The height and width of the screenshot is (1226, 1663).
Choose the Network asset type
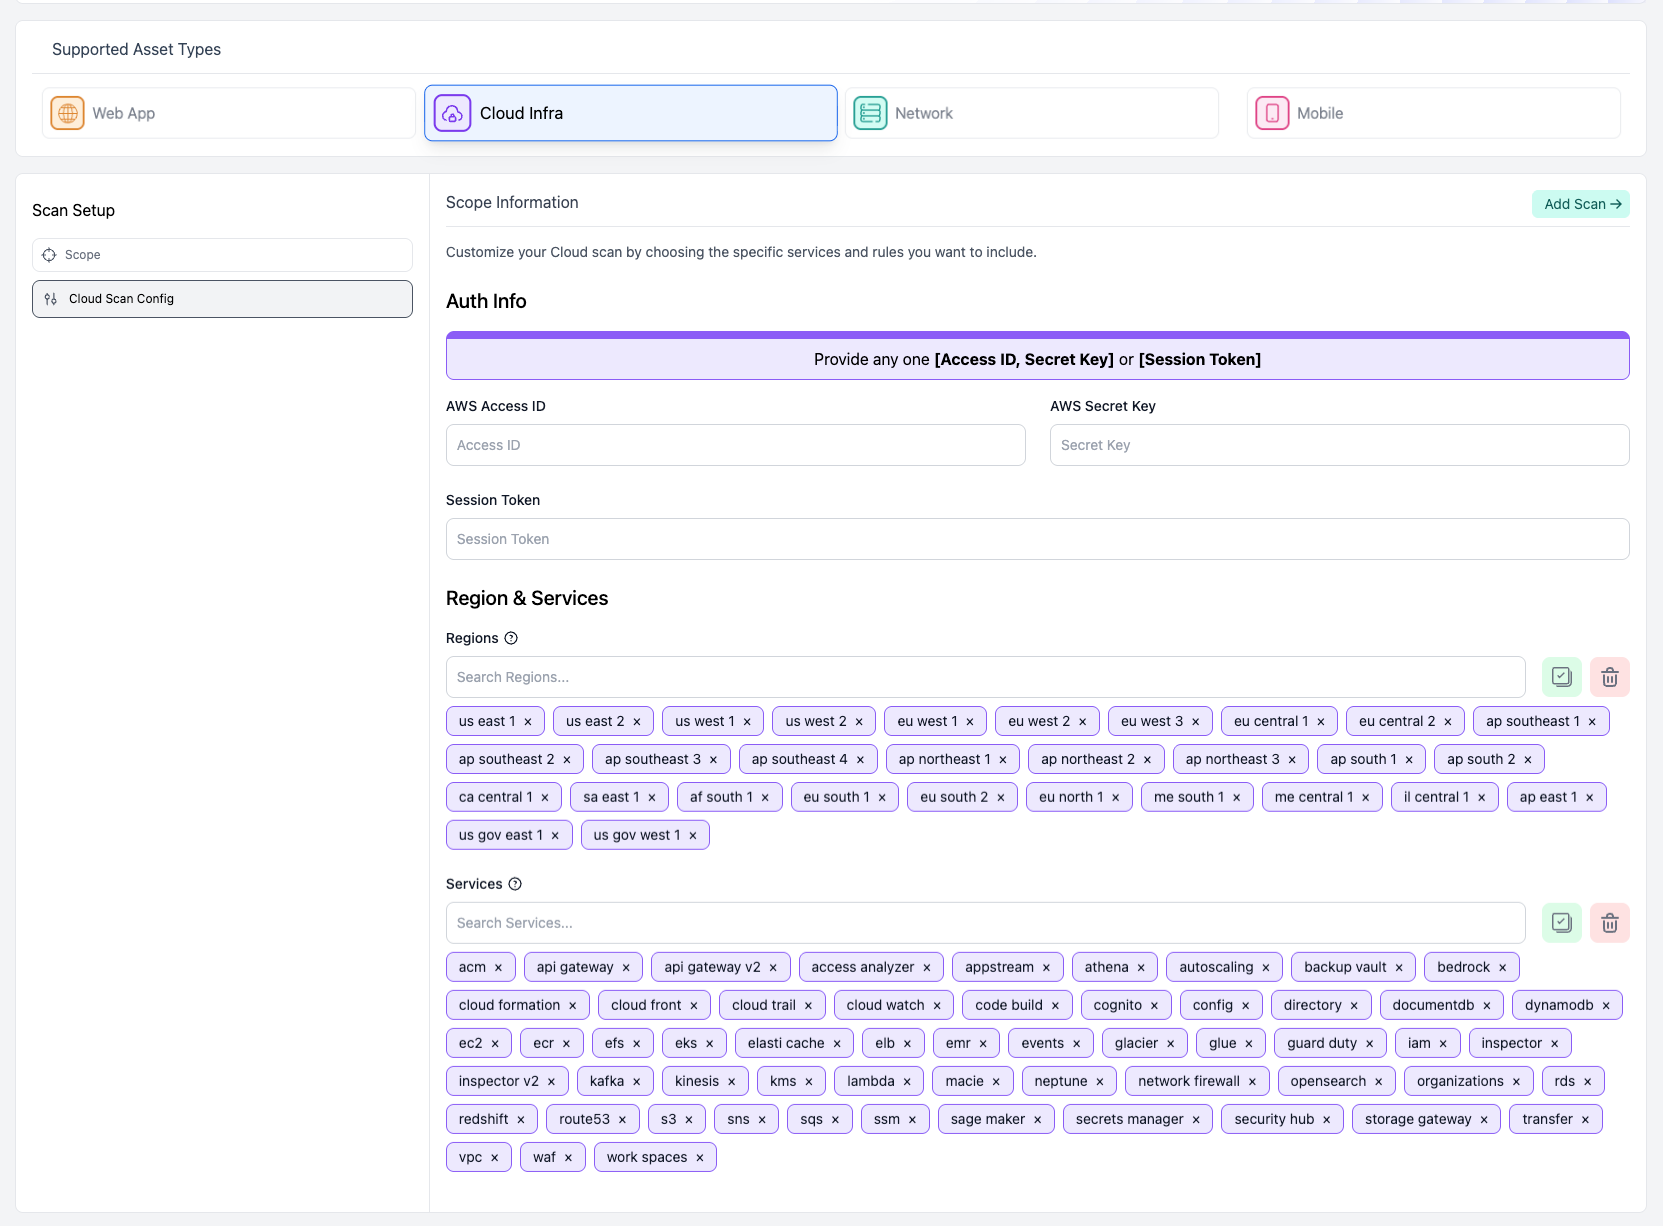[1031, 113]
